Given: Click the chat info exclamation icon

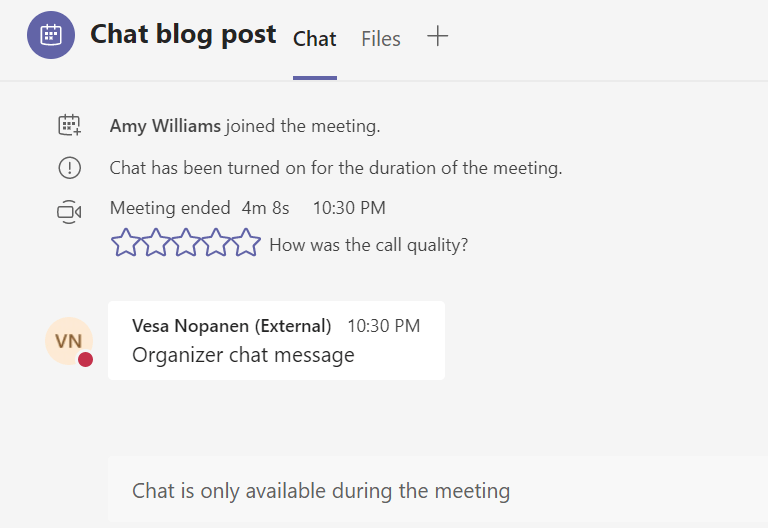Looking at the screenshot, I should [69, 168].
